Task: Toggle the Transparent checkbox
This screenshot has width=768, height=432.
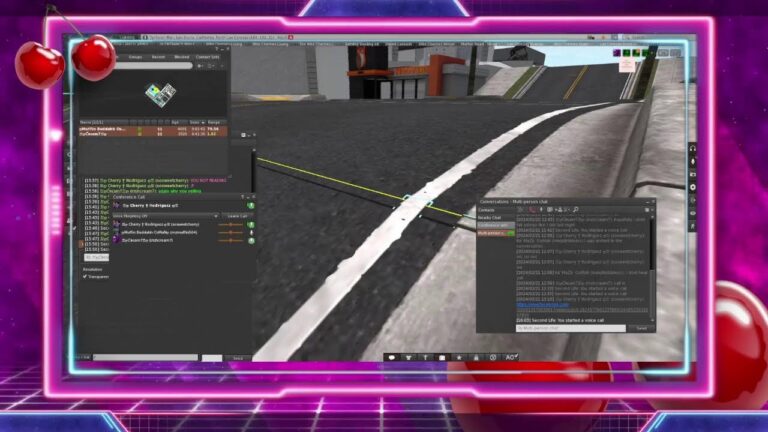Action: point(85,277)
